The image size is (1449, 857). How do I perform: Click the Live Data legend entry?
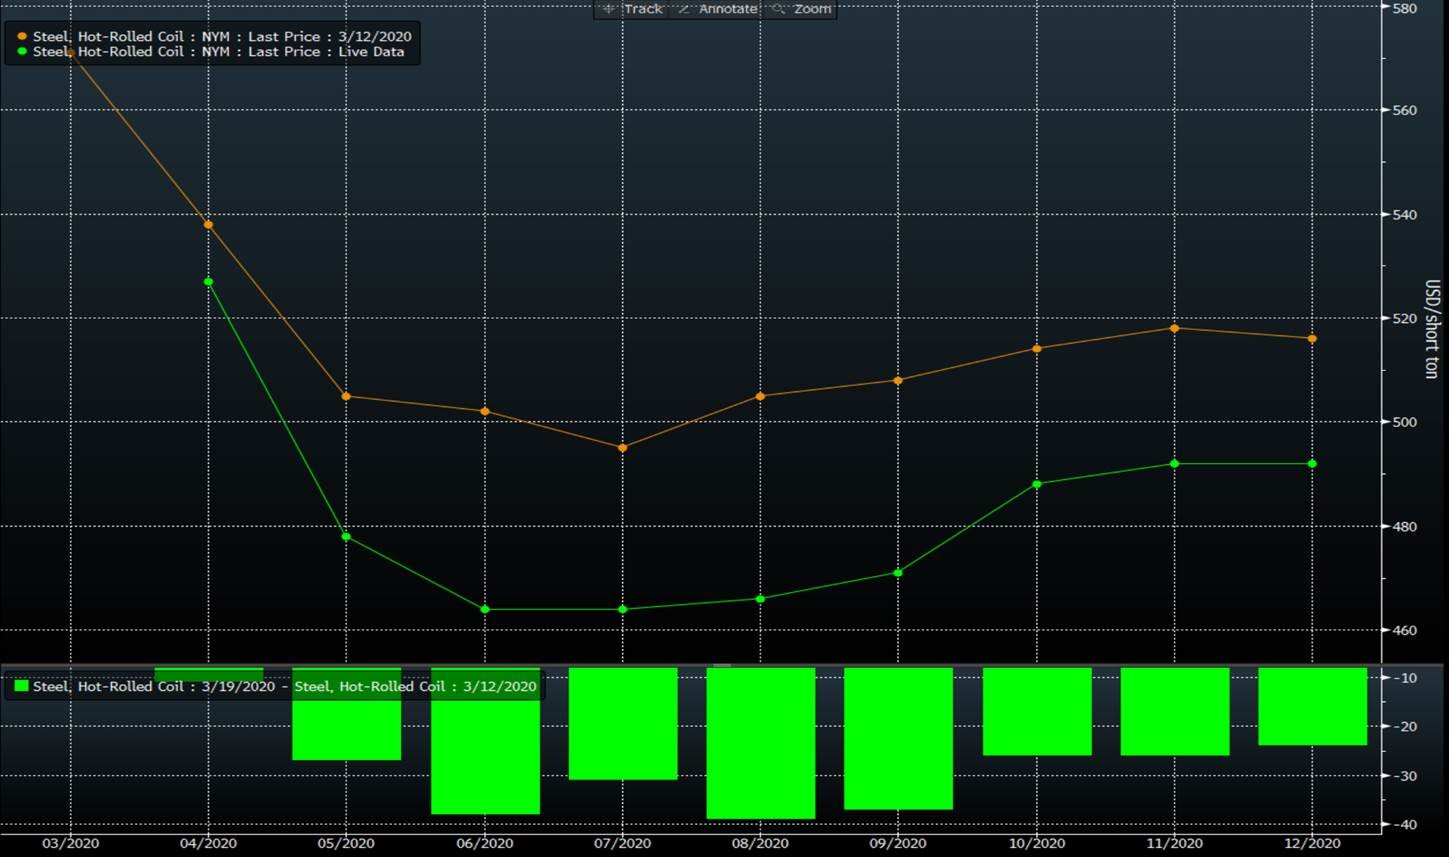coord(218,52)
